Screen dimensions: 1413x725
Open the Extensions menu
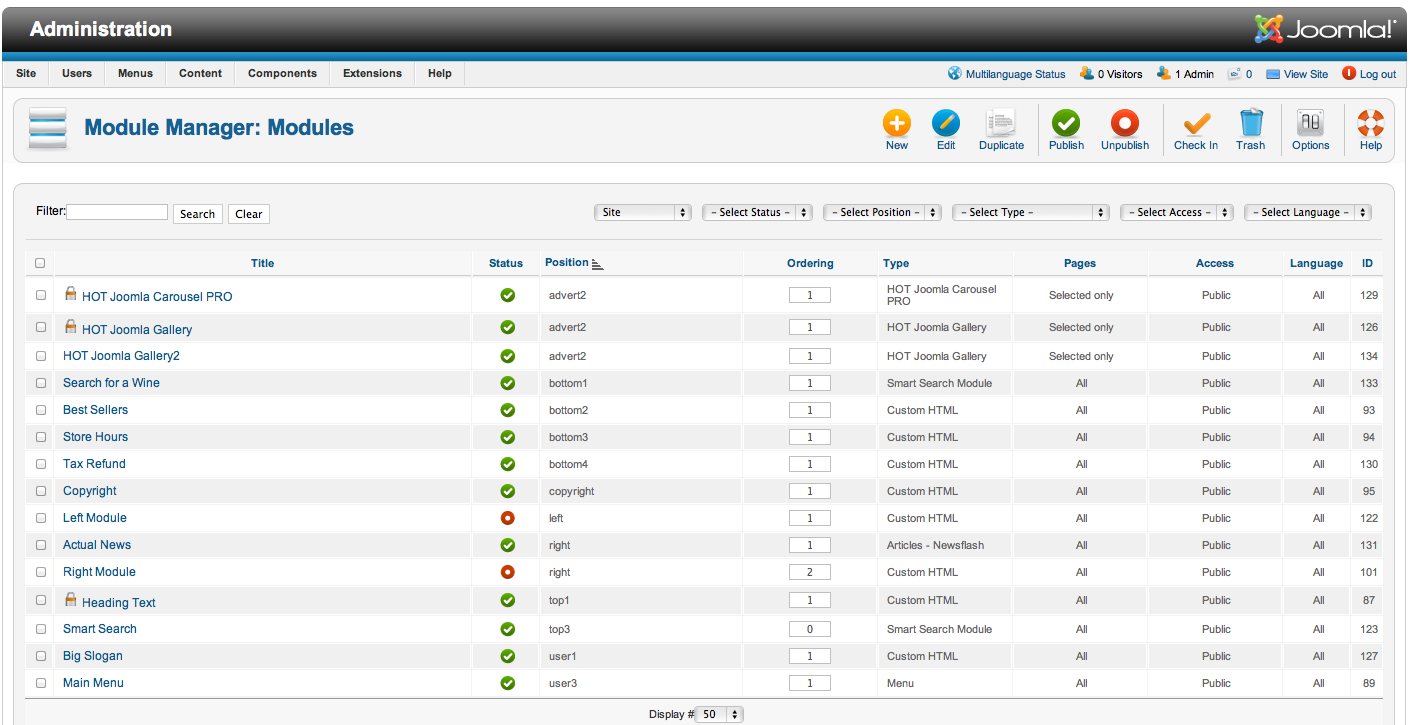[372, 73]
